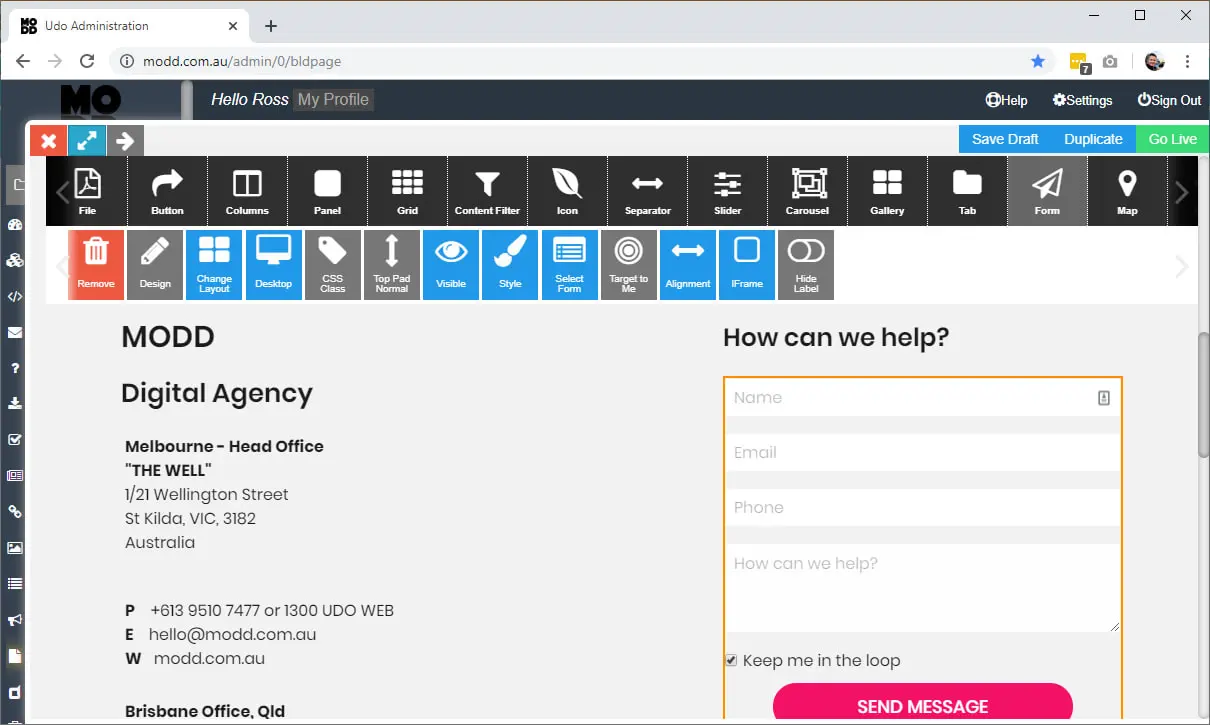The width and height of the screenshot is (1210, 725).
Task: Insert a Separator widget
Action: click(x=647, y=191)
